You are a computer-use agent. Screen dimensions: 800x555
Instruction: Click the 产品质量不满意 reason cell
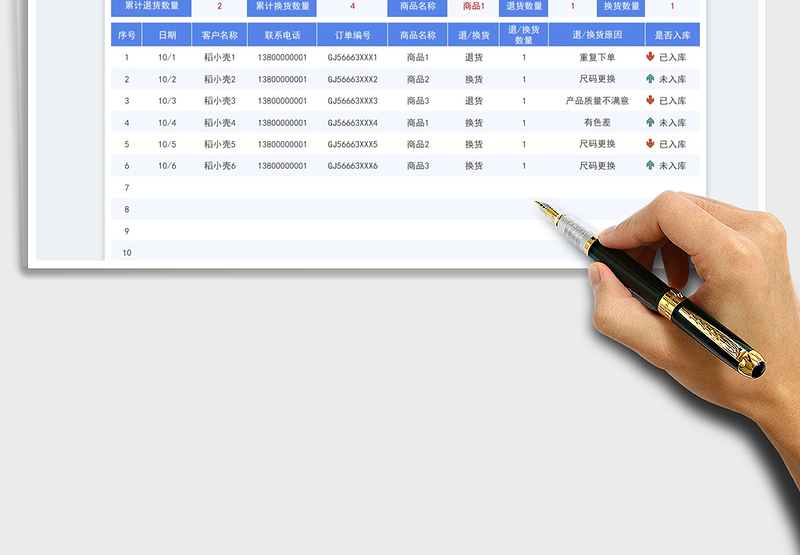(x=598, y=101)
